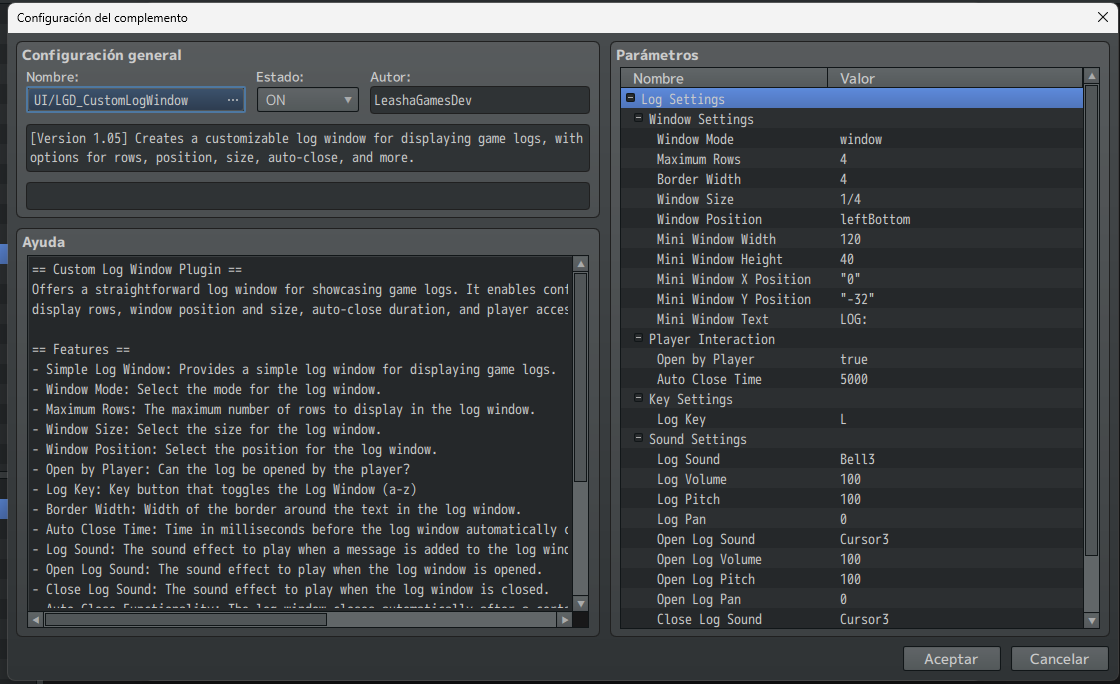Click the parameters list scroll up arrow
This screenshot has height=684, width=1120.
click(x=1091, y=76)
